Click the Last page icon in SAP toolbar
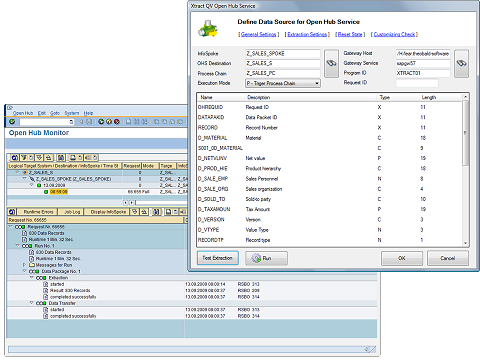This screenshot has height=360, width=480. [x=180, y=122]
